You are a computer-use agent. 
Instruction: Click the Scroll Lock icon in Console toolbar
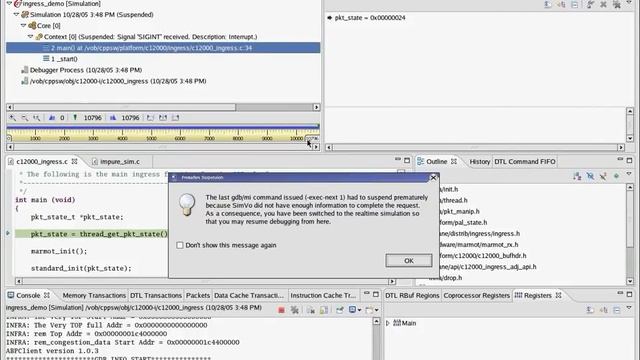[324, 310]
